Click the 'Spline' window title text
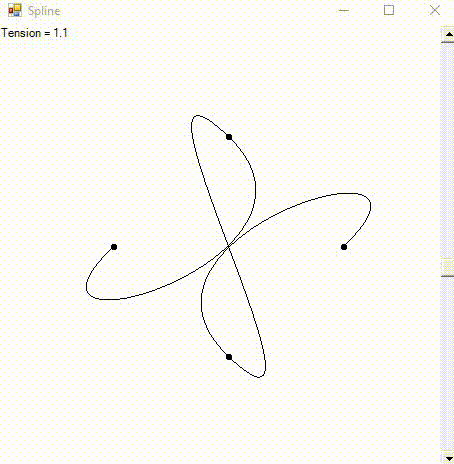This screenshot has width=454, height=464. pos(44,11)
